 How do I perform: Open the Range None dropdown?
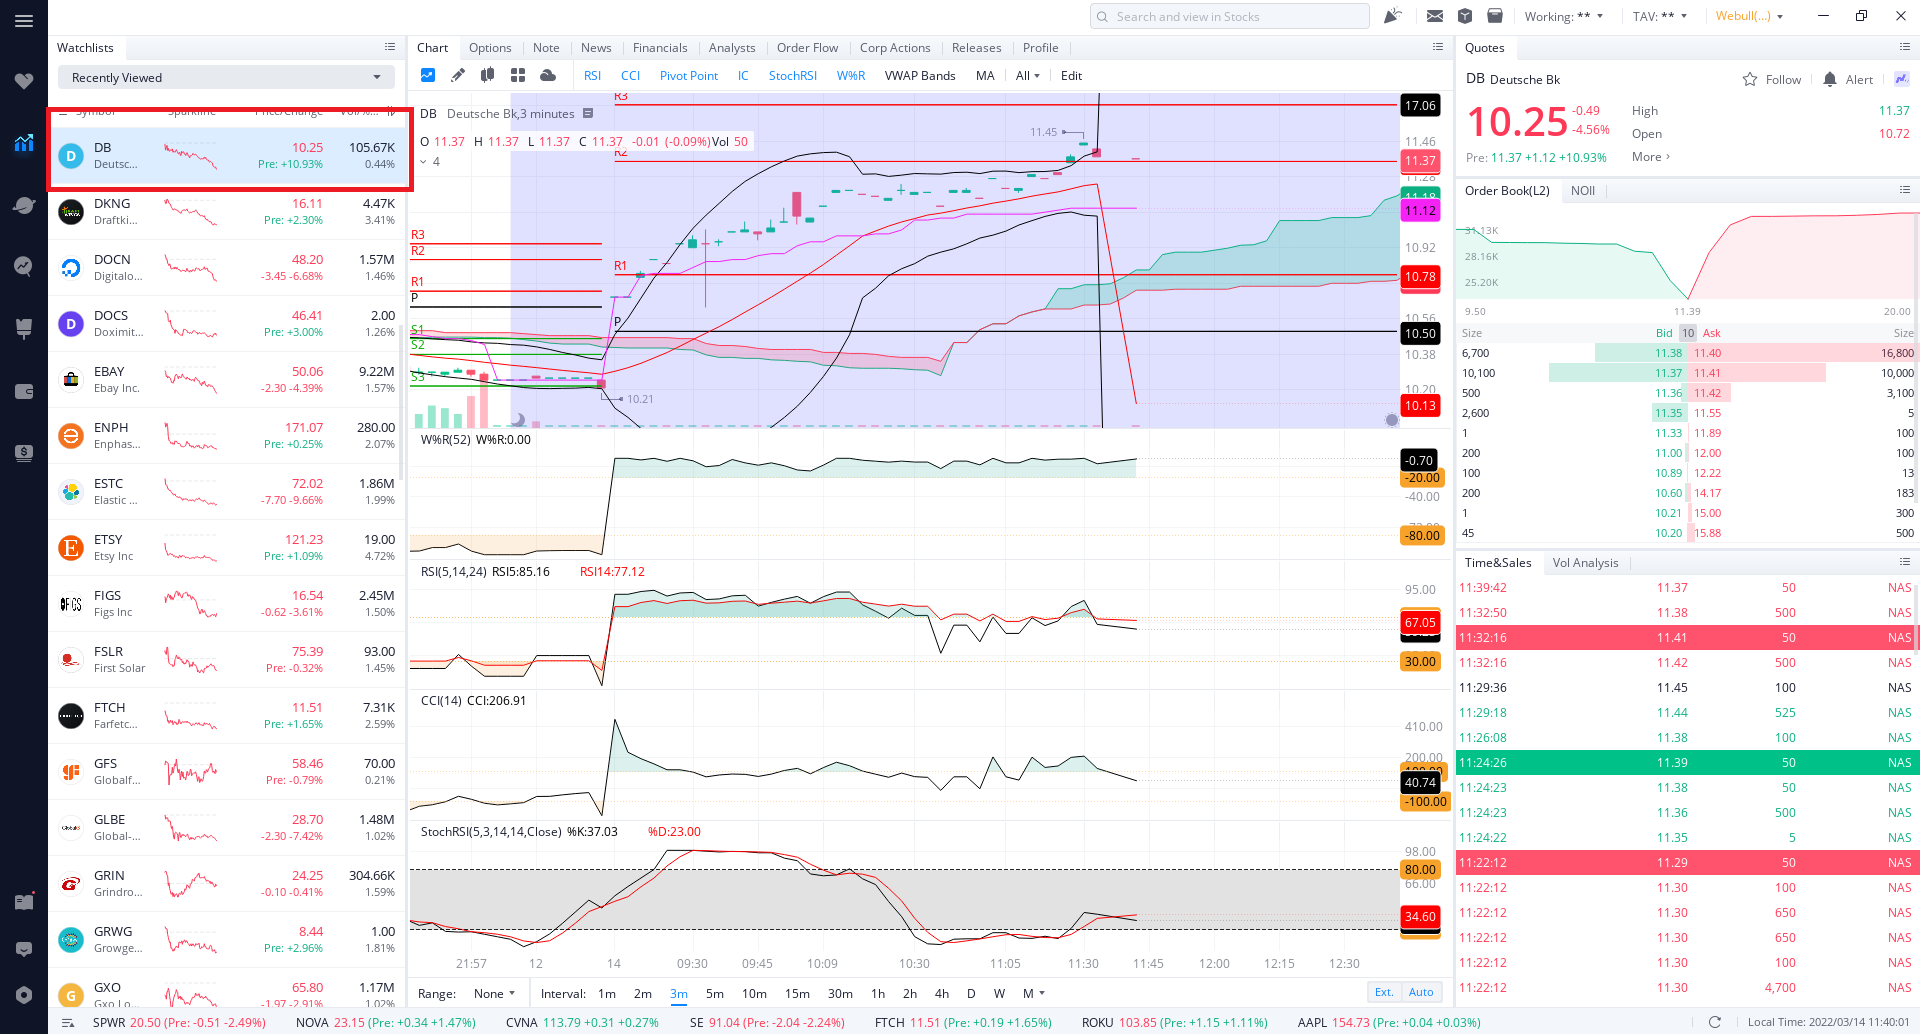point(494,993)
